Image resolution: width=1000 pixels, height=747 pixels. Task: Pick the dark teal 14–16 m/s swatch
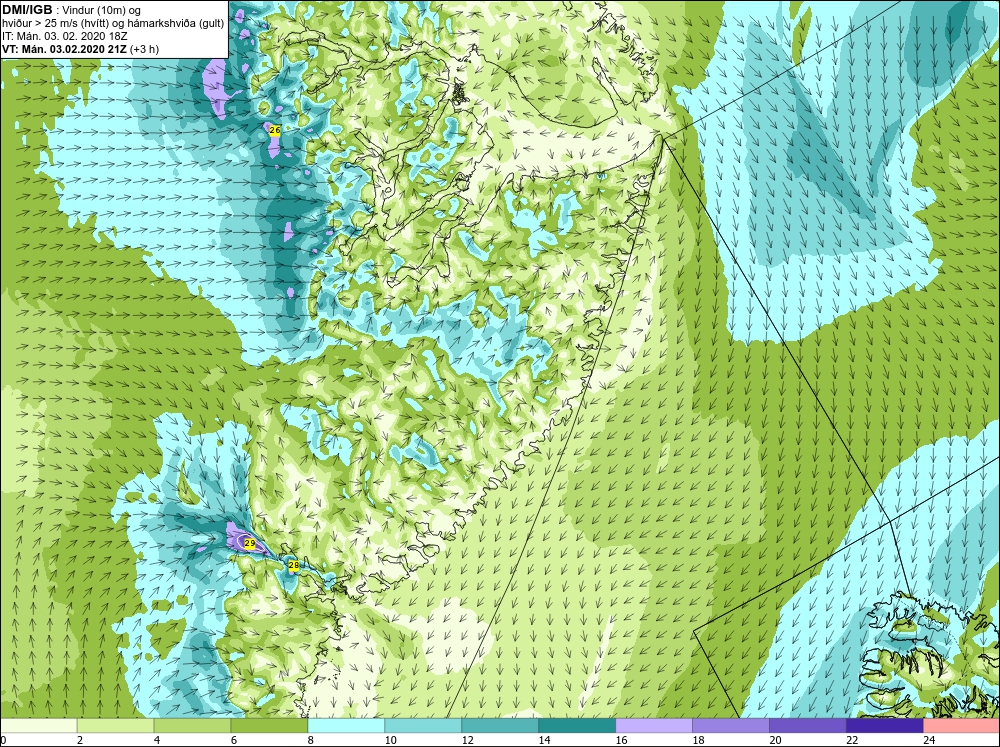click(x=577, y=725)
